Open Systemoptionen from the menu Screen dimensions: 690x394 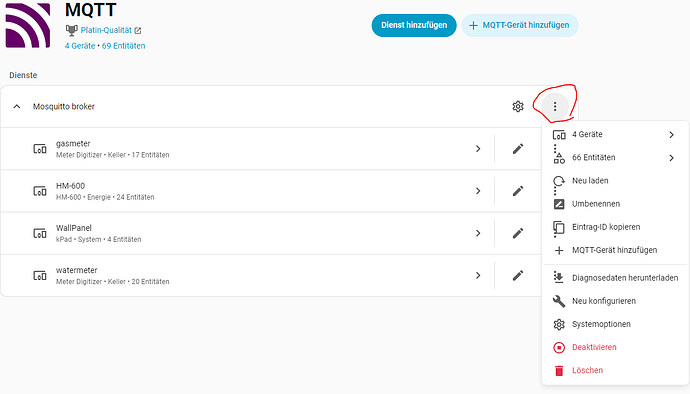click(601, 324)
